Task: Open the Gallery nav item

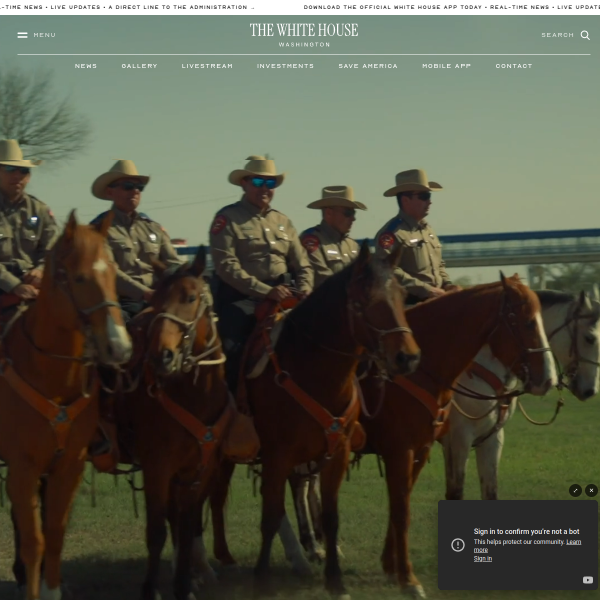Action: tap(139, 66)
